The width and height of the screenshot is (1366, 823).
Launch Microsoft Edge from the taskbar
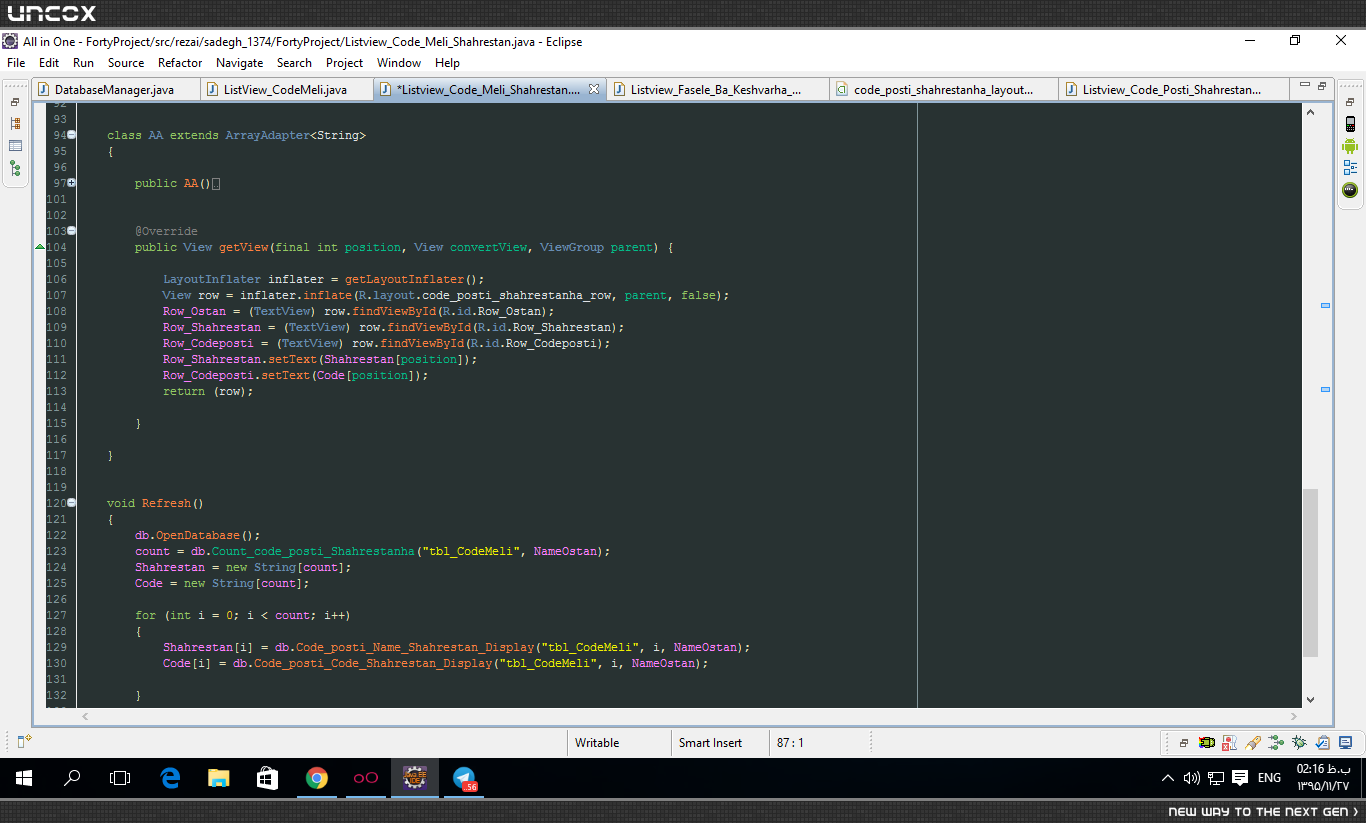170,778
